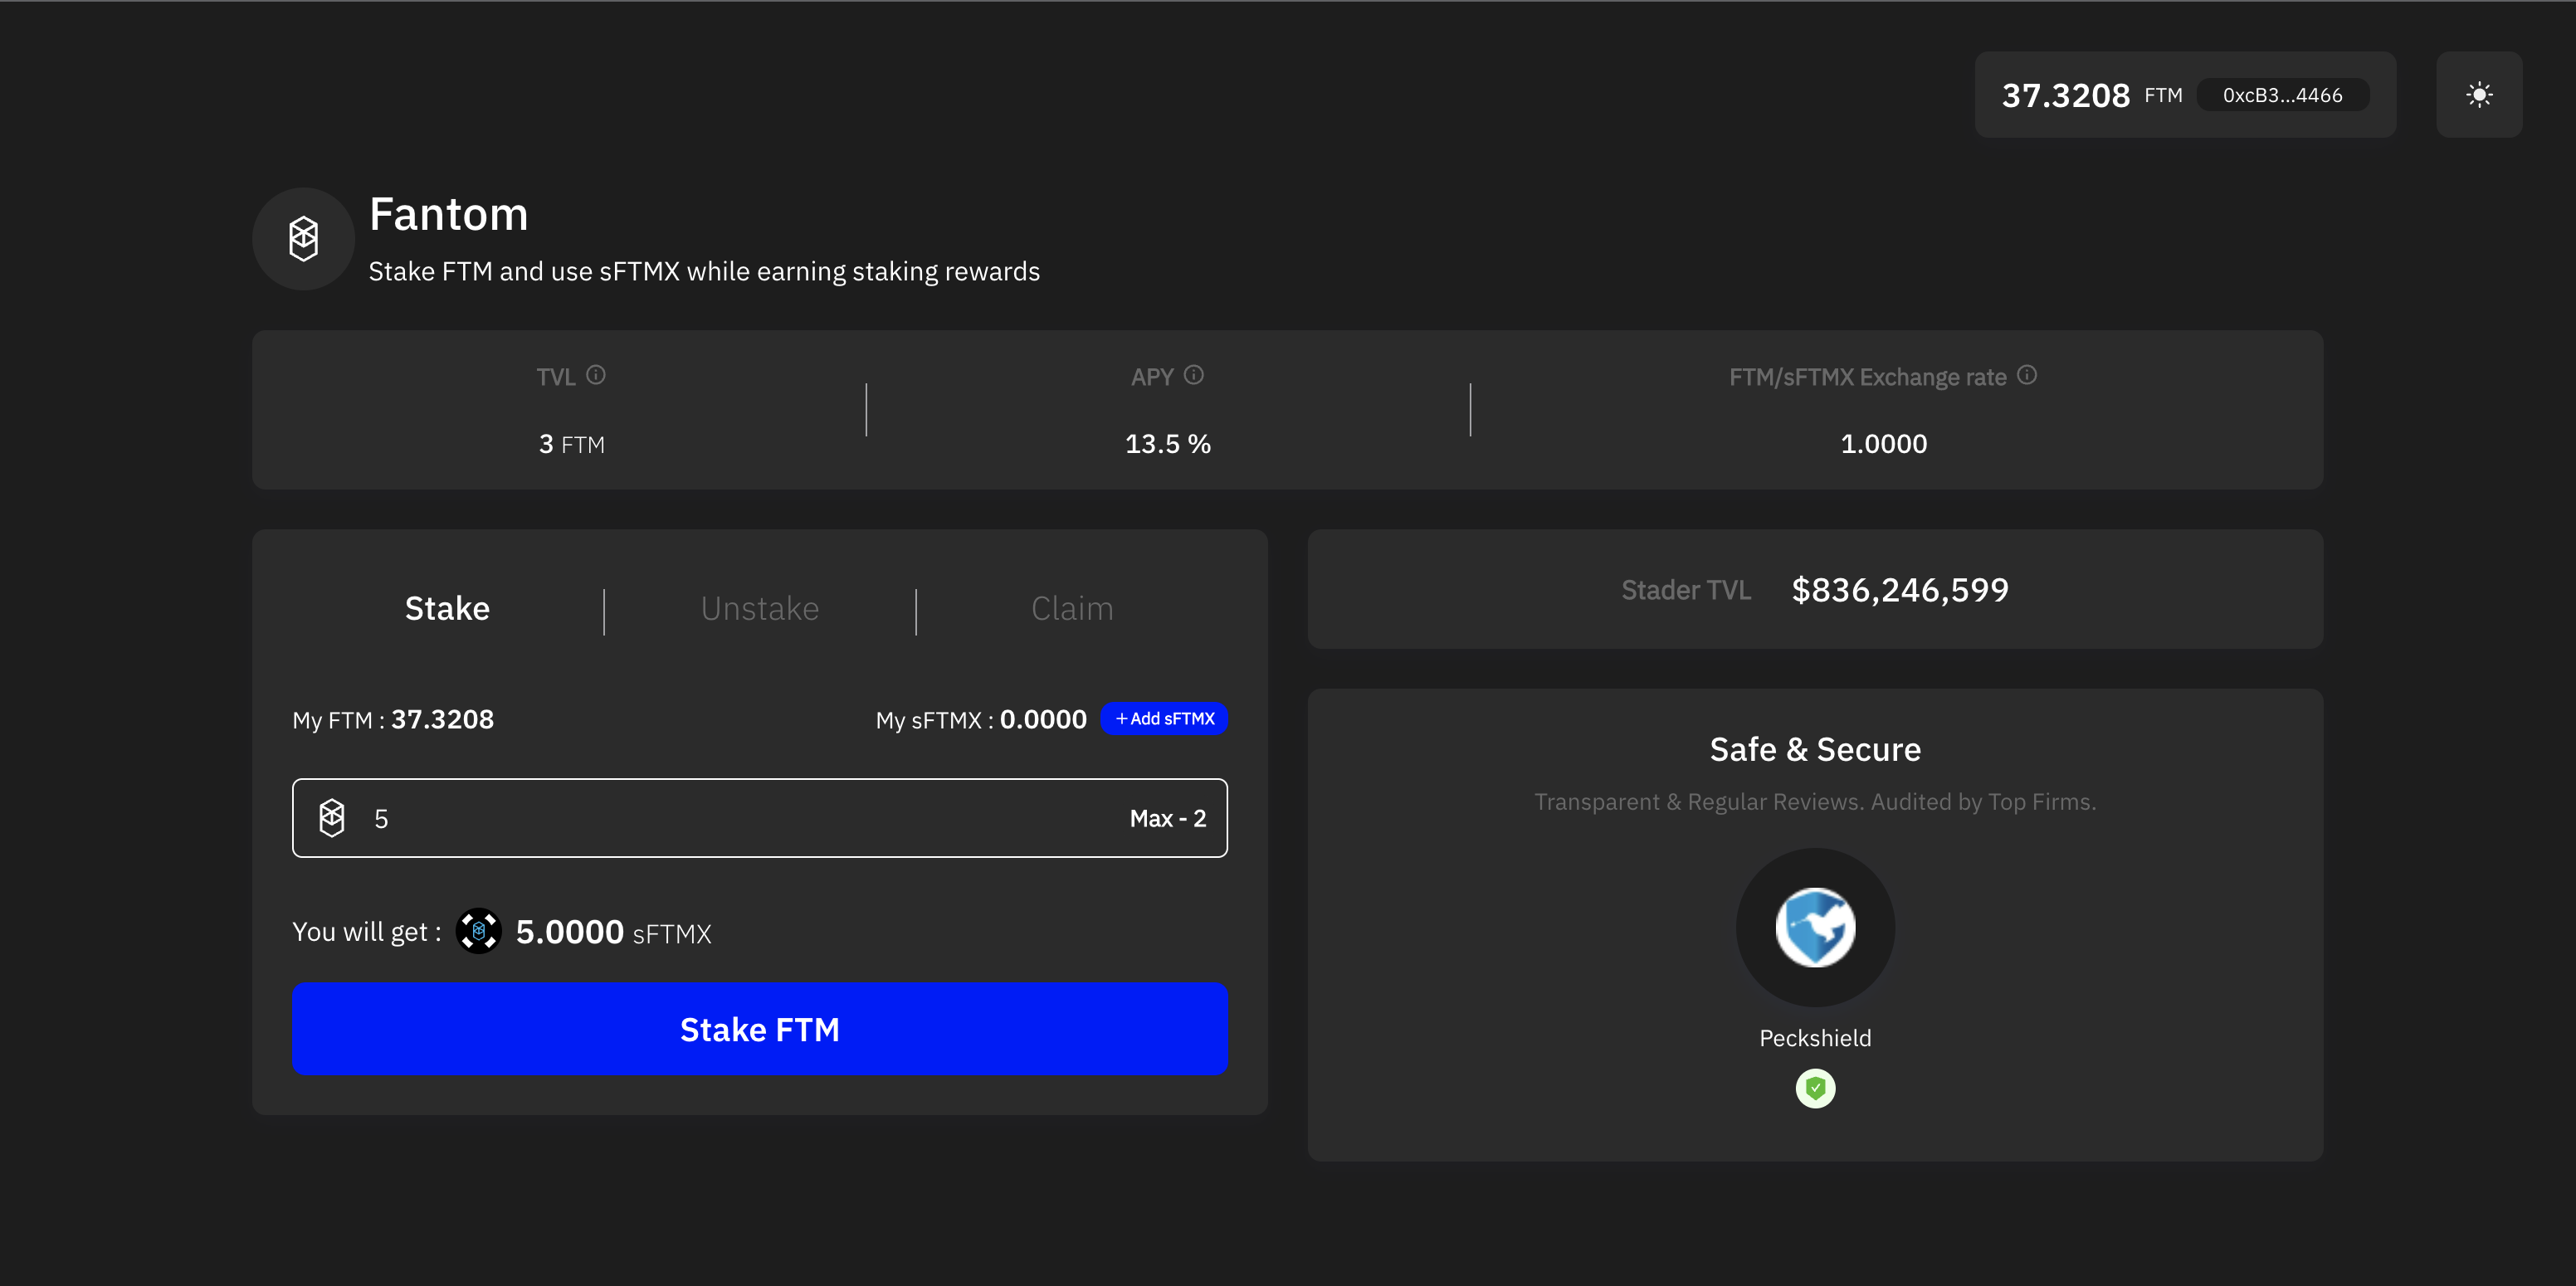The image size is (2576, 1286).
Task: Click the My FTM : 37.3208 balance
Action: (x=393, y=720)
